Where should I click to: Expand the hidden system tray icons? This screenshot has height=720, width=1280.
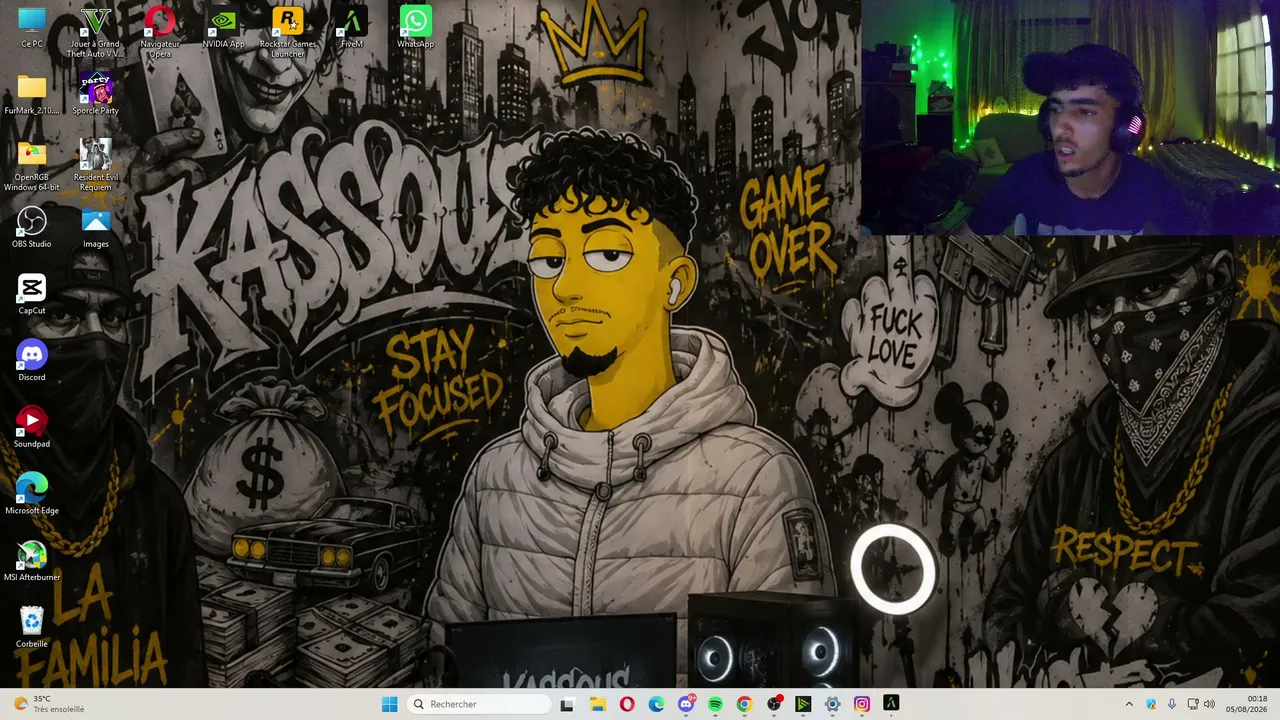1129,704
